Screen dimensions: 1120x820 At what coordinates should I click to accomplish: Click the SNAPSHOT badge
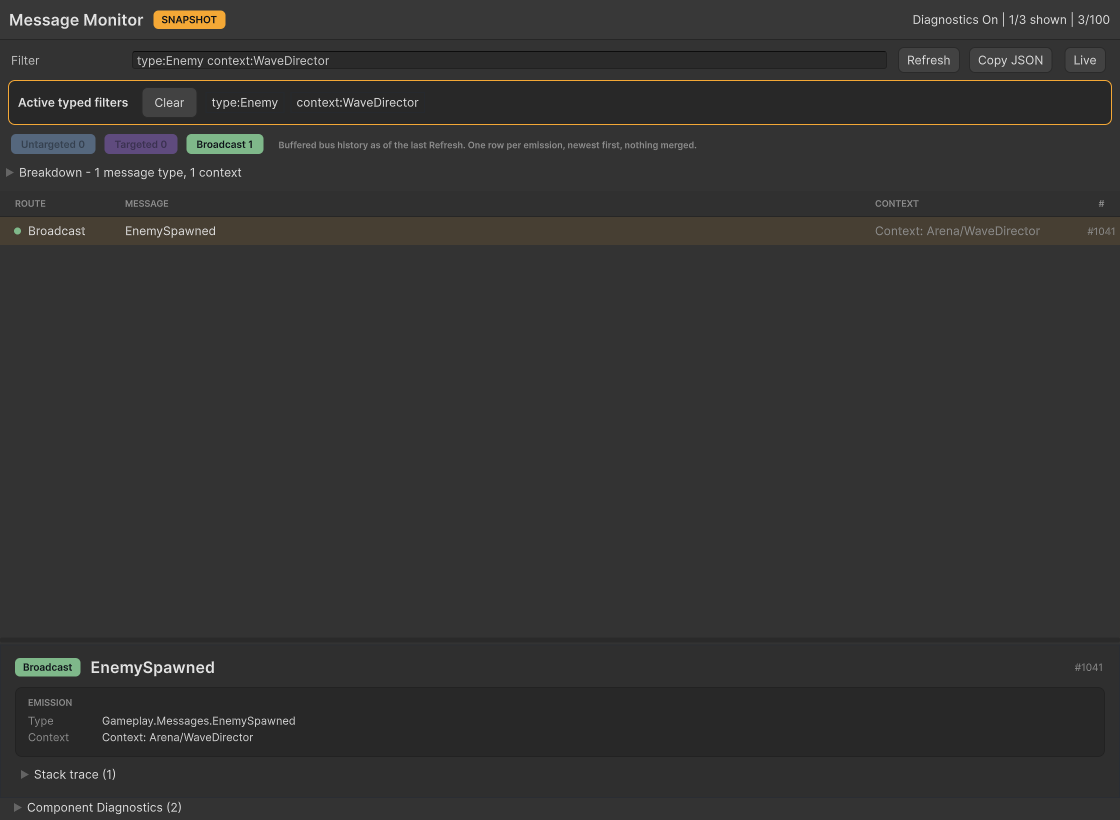click(x=189, y=20)
